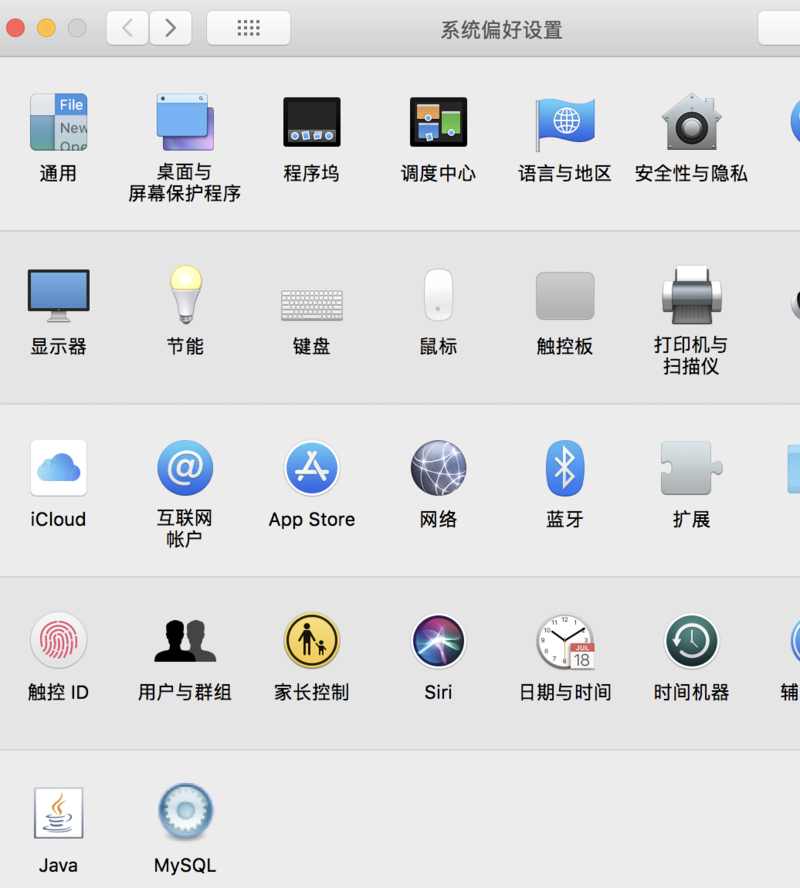Show all preferences via grid button
This screenshot has height=888, width=800.
coord(249,27)
